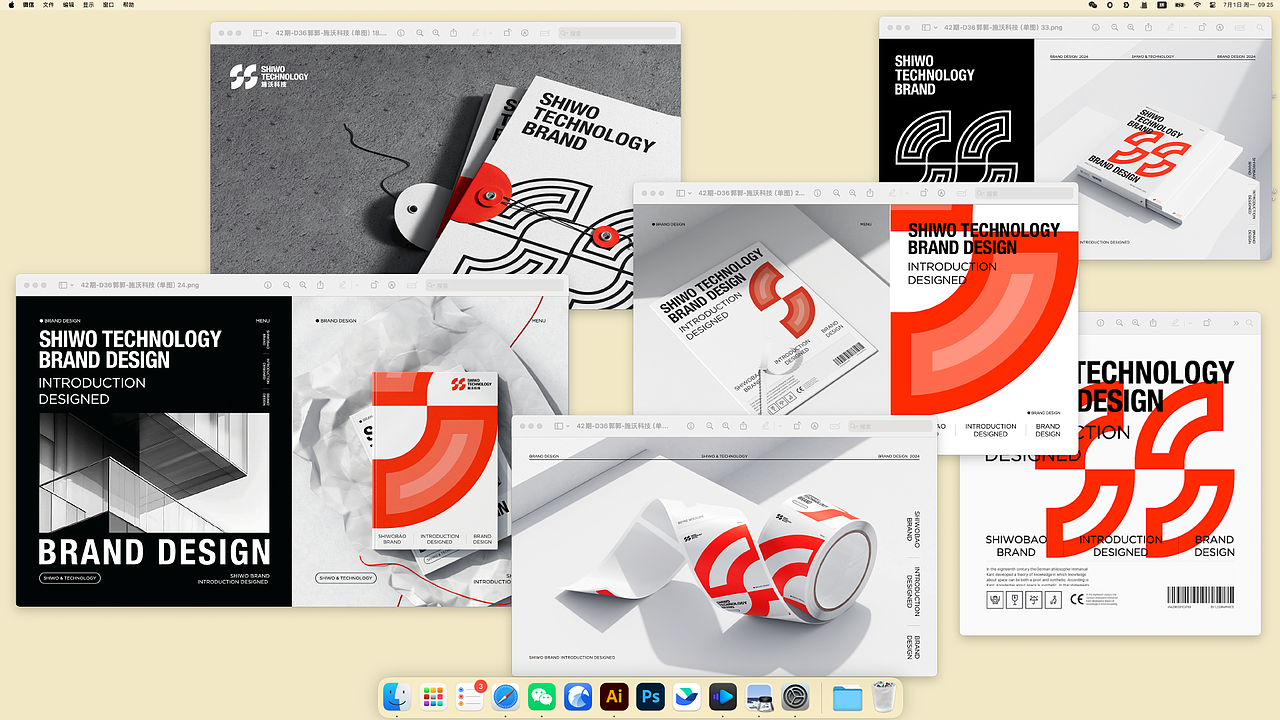Viewport: 1280px width, 720px height.
Task: Zoom out in the 33.png window
Action: tap(1115, 27)
